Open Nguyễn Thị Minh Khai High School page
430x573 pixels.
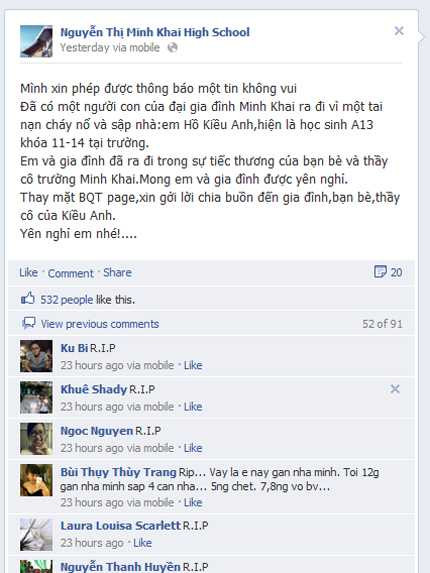pos(155,32)
